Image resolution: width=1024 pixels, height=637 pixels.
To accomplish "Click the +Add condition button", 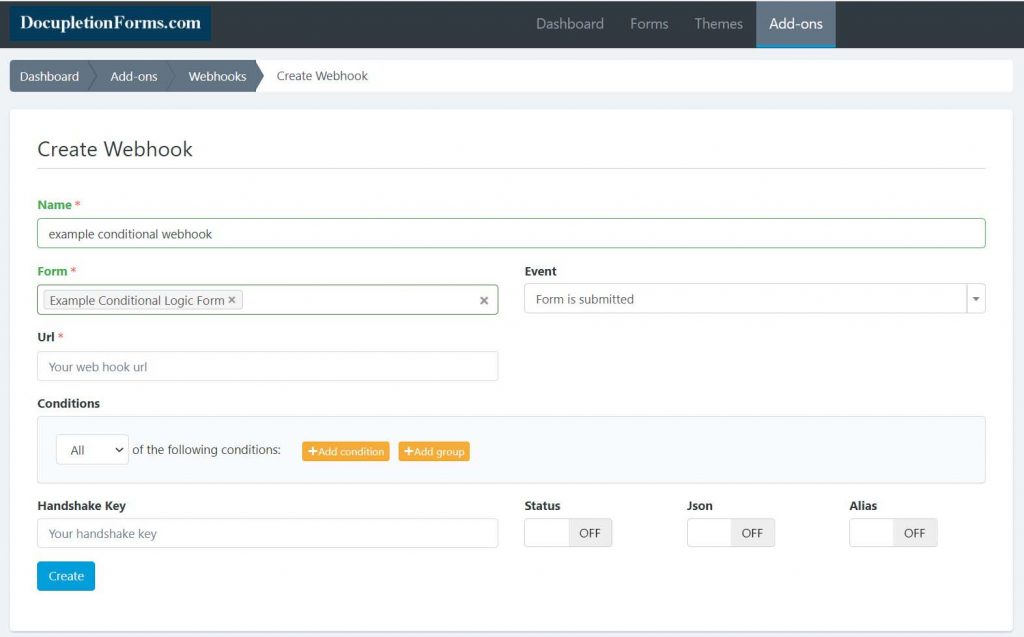I will 345,451.
